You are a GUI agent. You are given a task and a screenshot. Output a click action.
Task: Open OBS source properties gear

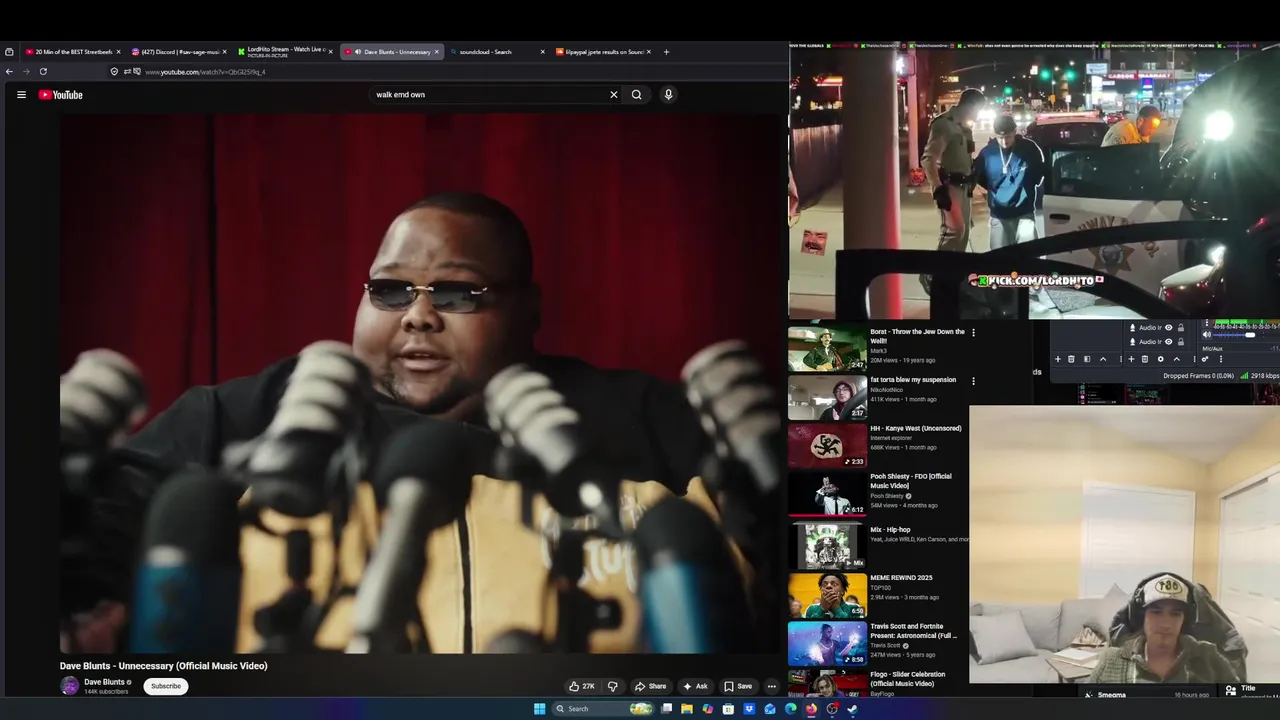click(x=1161, y=359)
